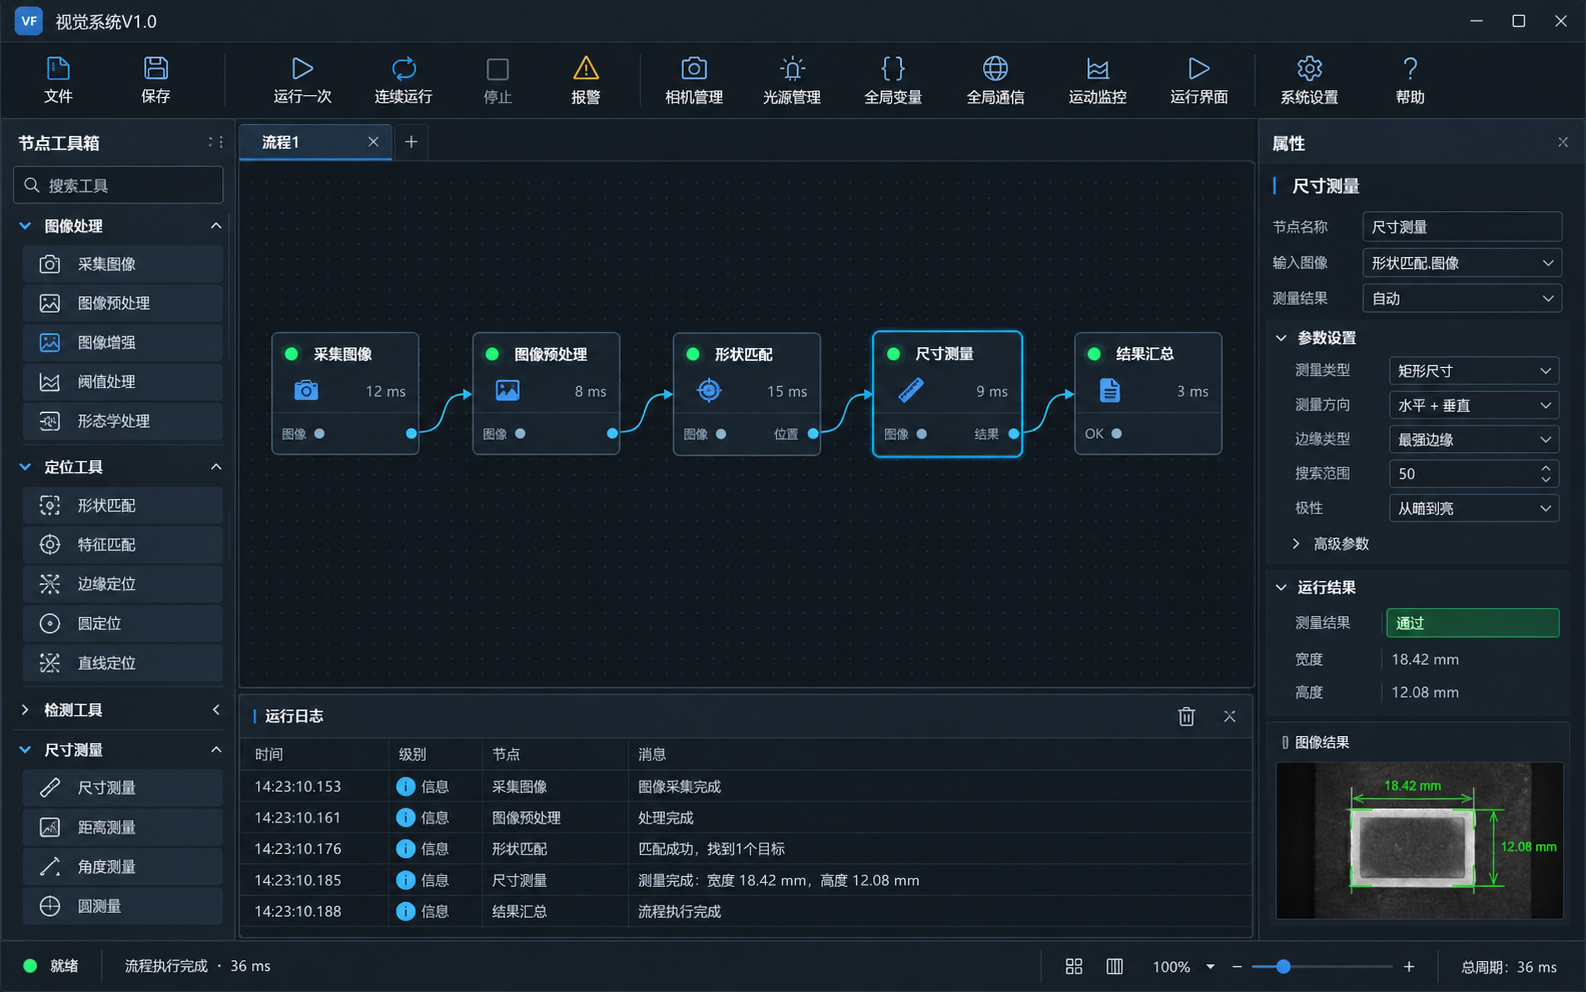Viewport: 1586px width, 992px height.
Task: Open the 测量类型 dropdown
Action: (1474, 371)
